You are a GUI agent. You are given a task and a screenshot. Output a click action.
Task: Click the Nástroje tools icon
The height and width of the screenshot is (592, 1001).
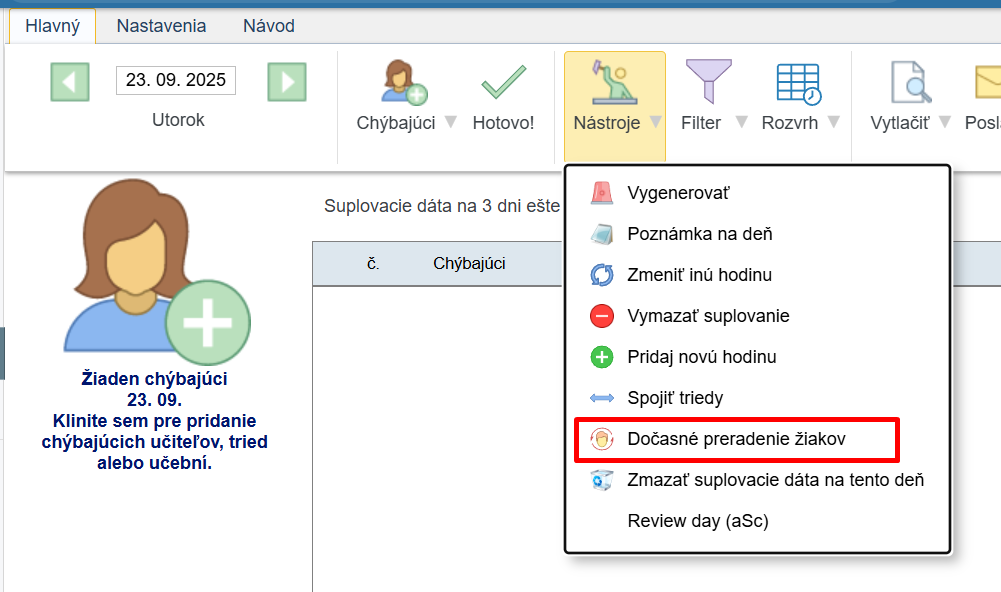pos(614,82)
